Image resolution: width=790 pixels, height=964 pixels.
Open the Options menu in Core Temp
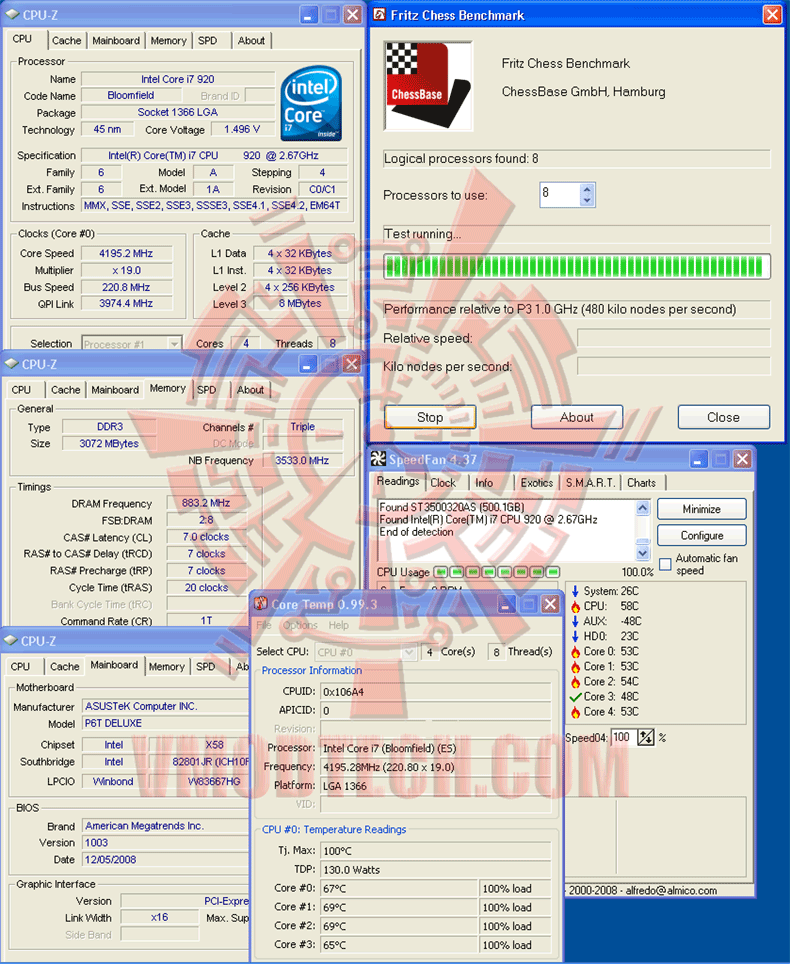(x=300, y=625)
